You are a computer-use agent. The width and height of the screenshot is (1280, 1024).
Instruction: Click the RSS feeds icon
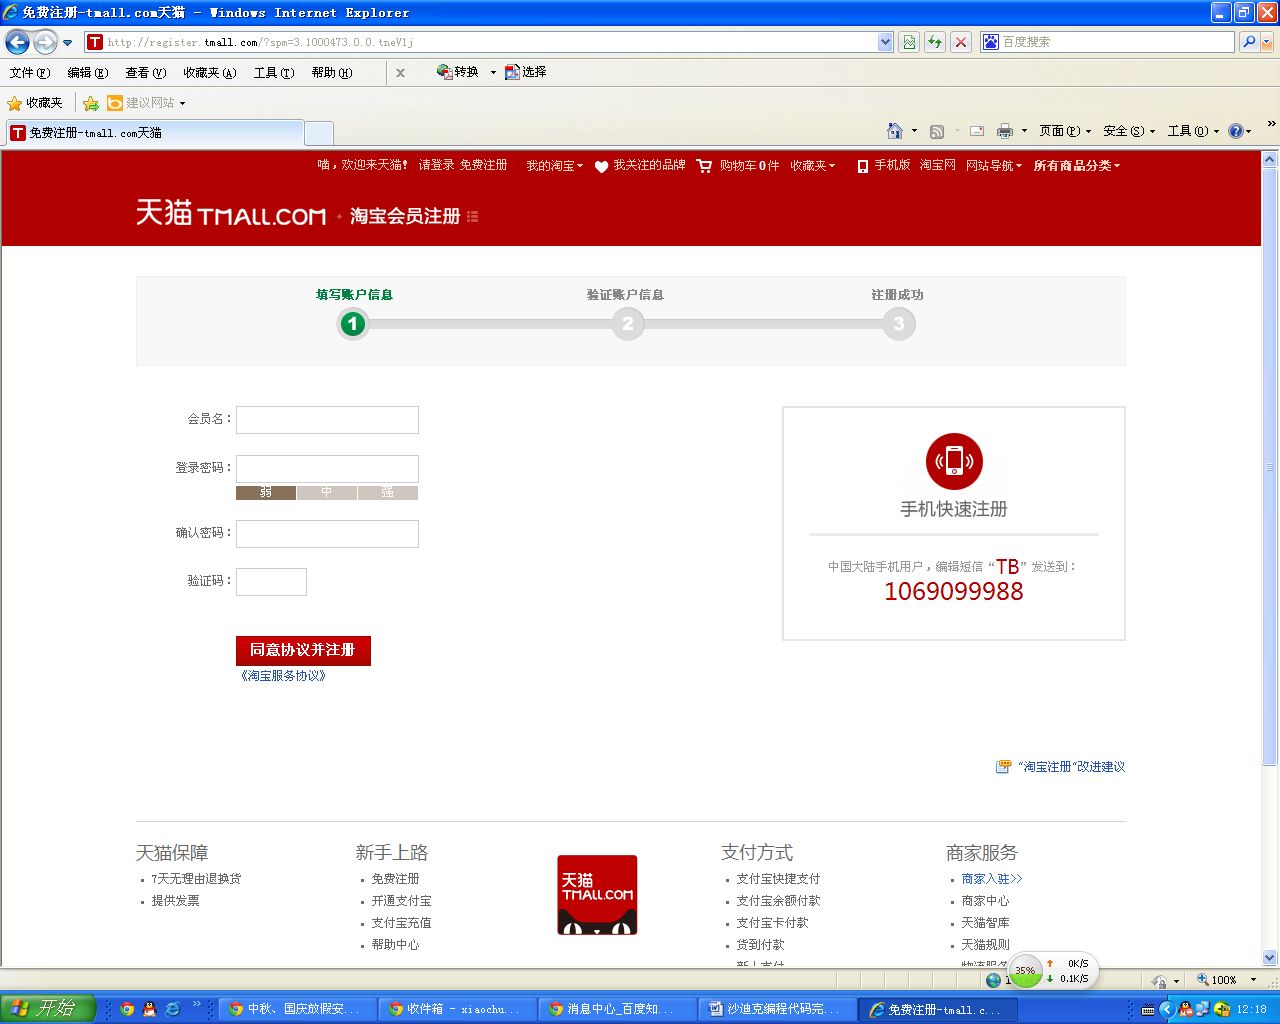937,131
